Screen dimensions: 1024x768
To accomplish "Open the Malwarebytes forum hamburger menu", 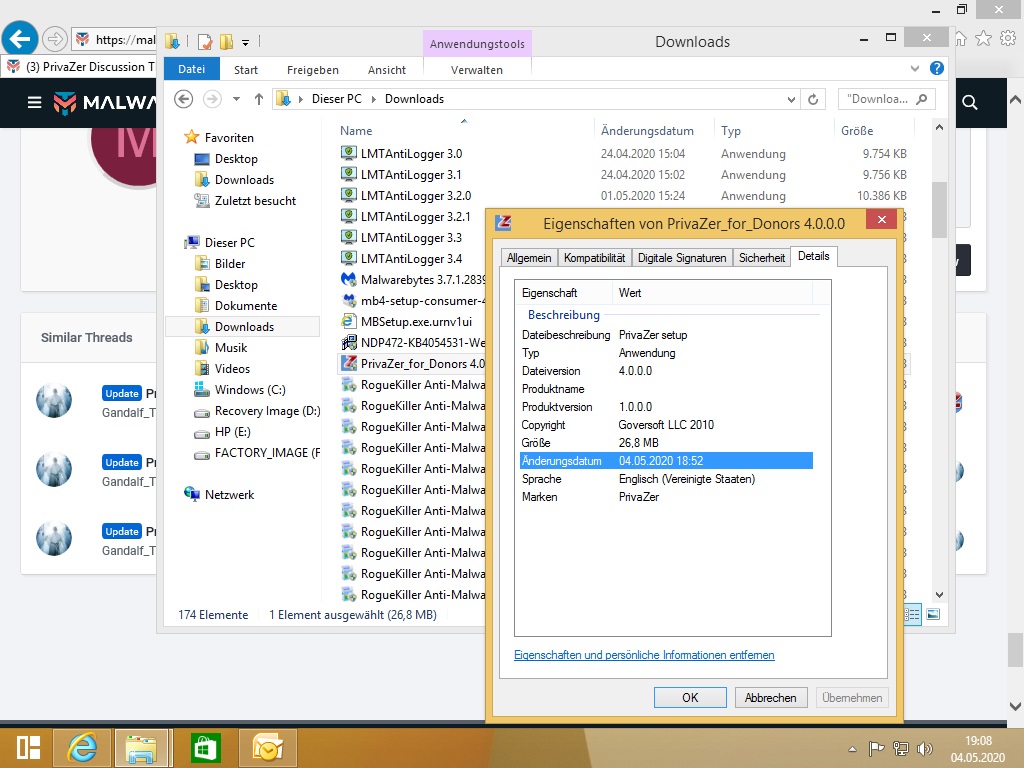I will tap(35, 103).
